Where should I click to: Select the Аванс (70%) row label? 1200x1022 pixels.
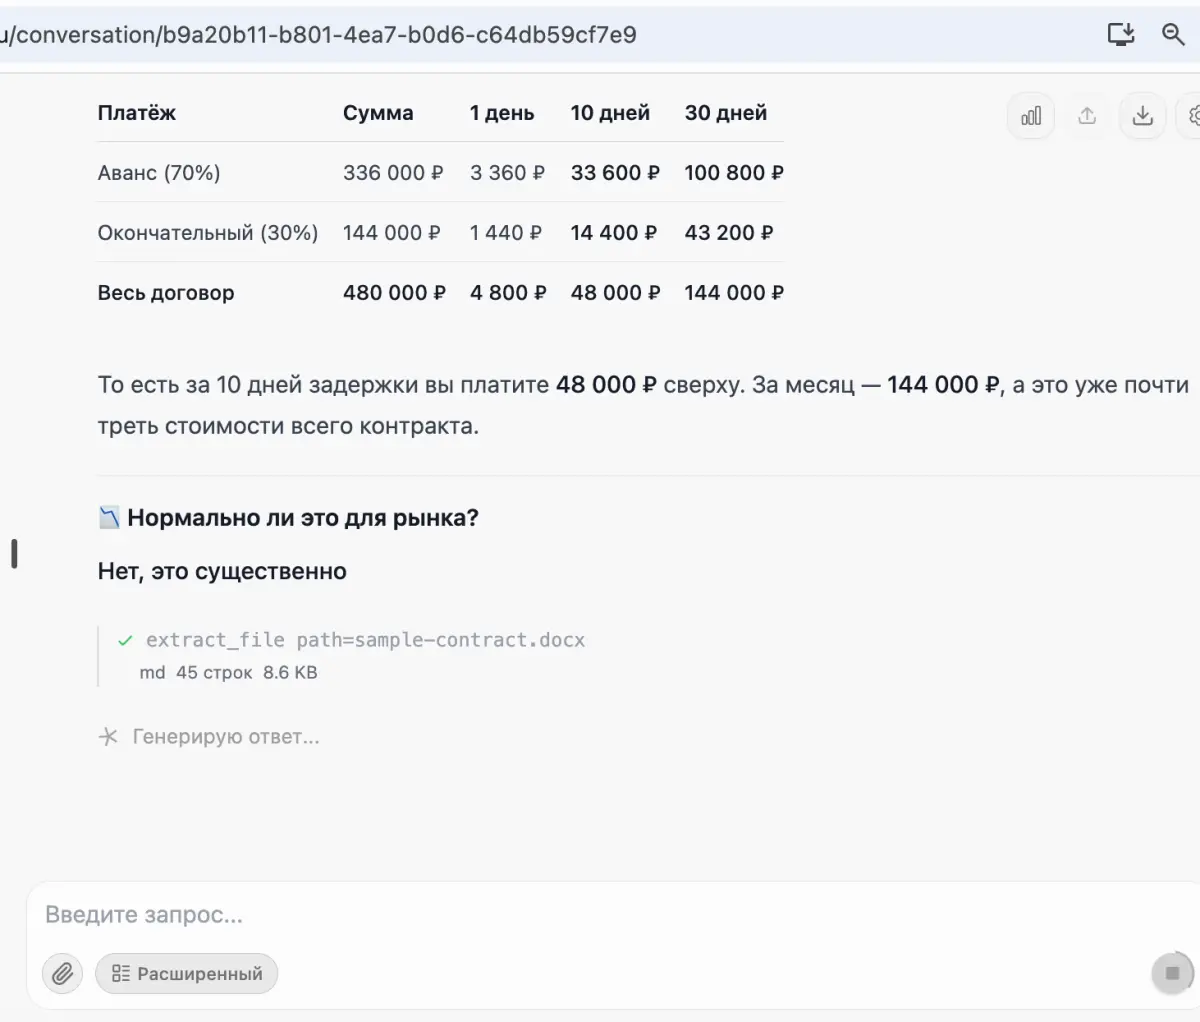pos(159,173)
